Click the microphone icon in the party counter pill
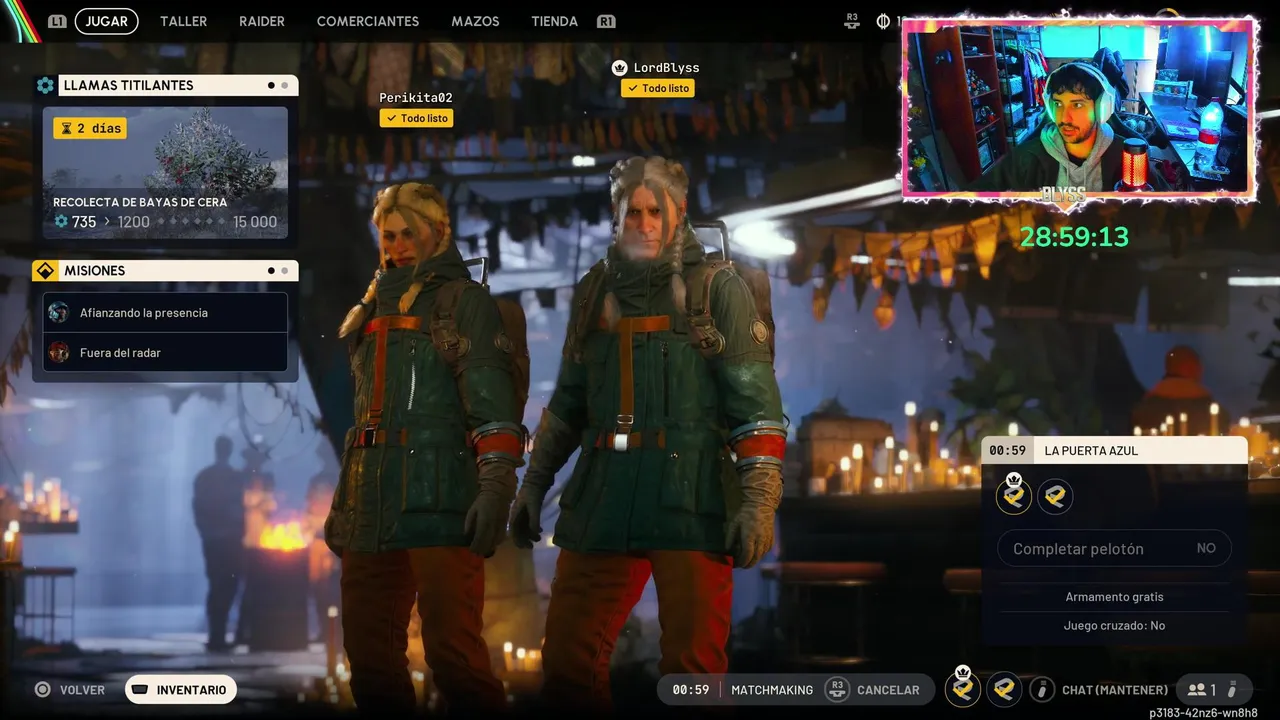 tap(1233, 689)
